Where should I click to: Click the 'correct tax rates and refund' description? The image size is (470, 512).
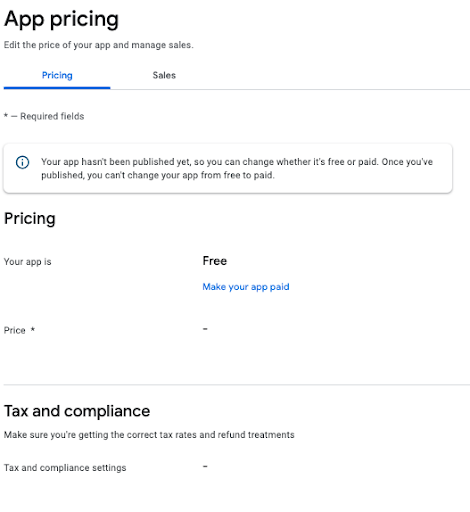tap(149, 435)
